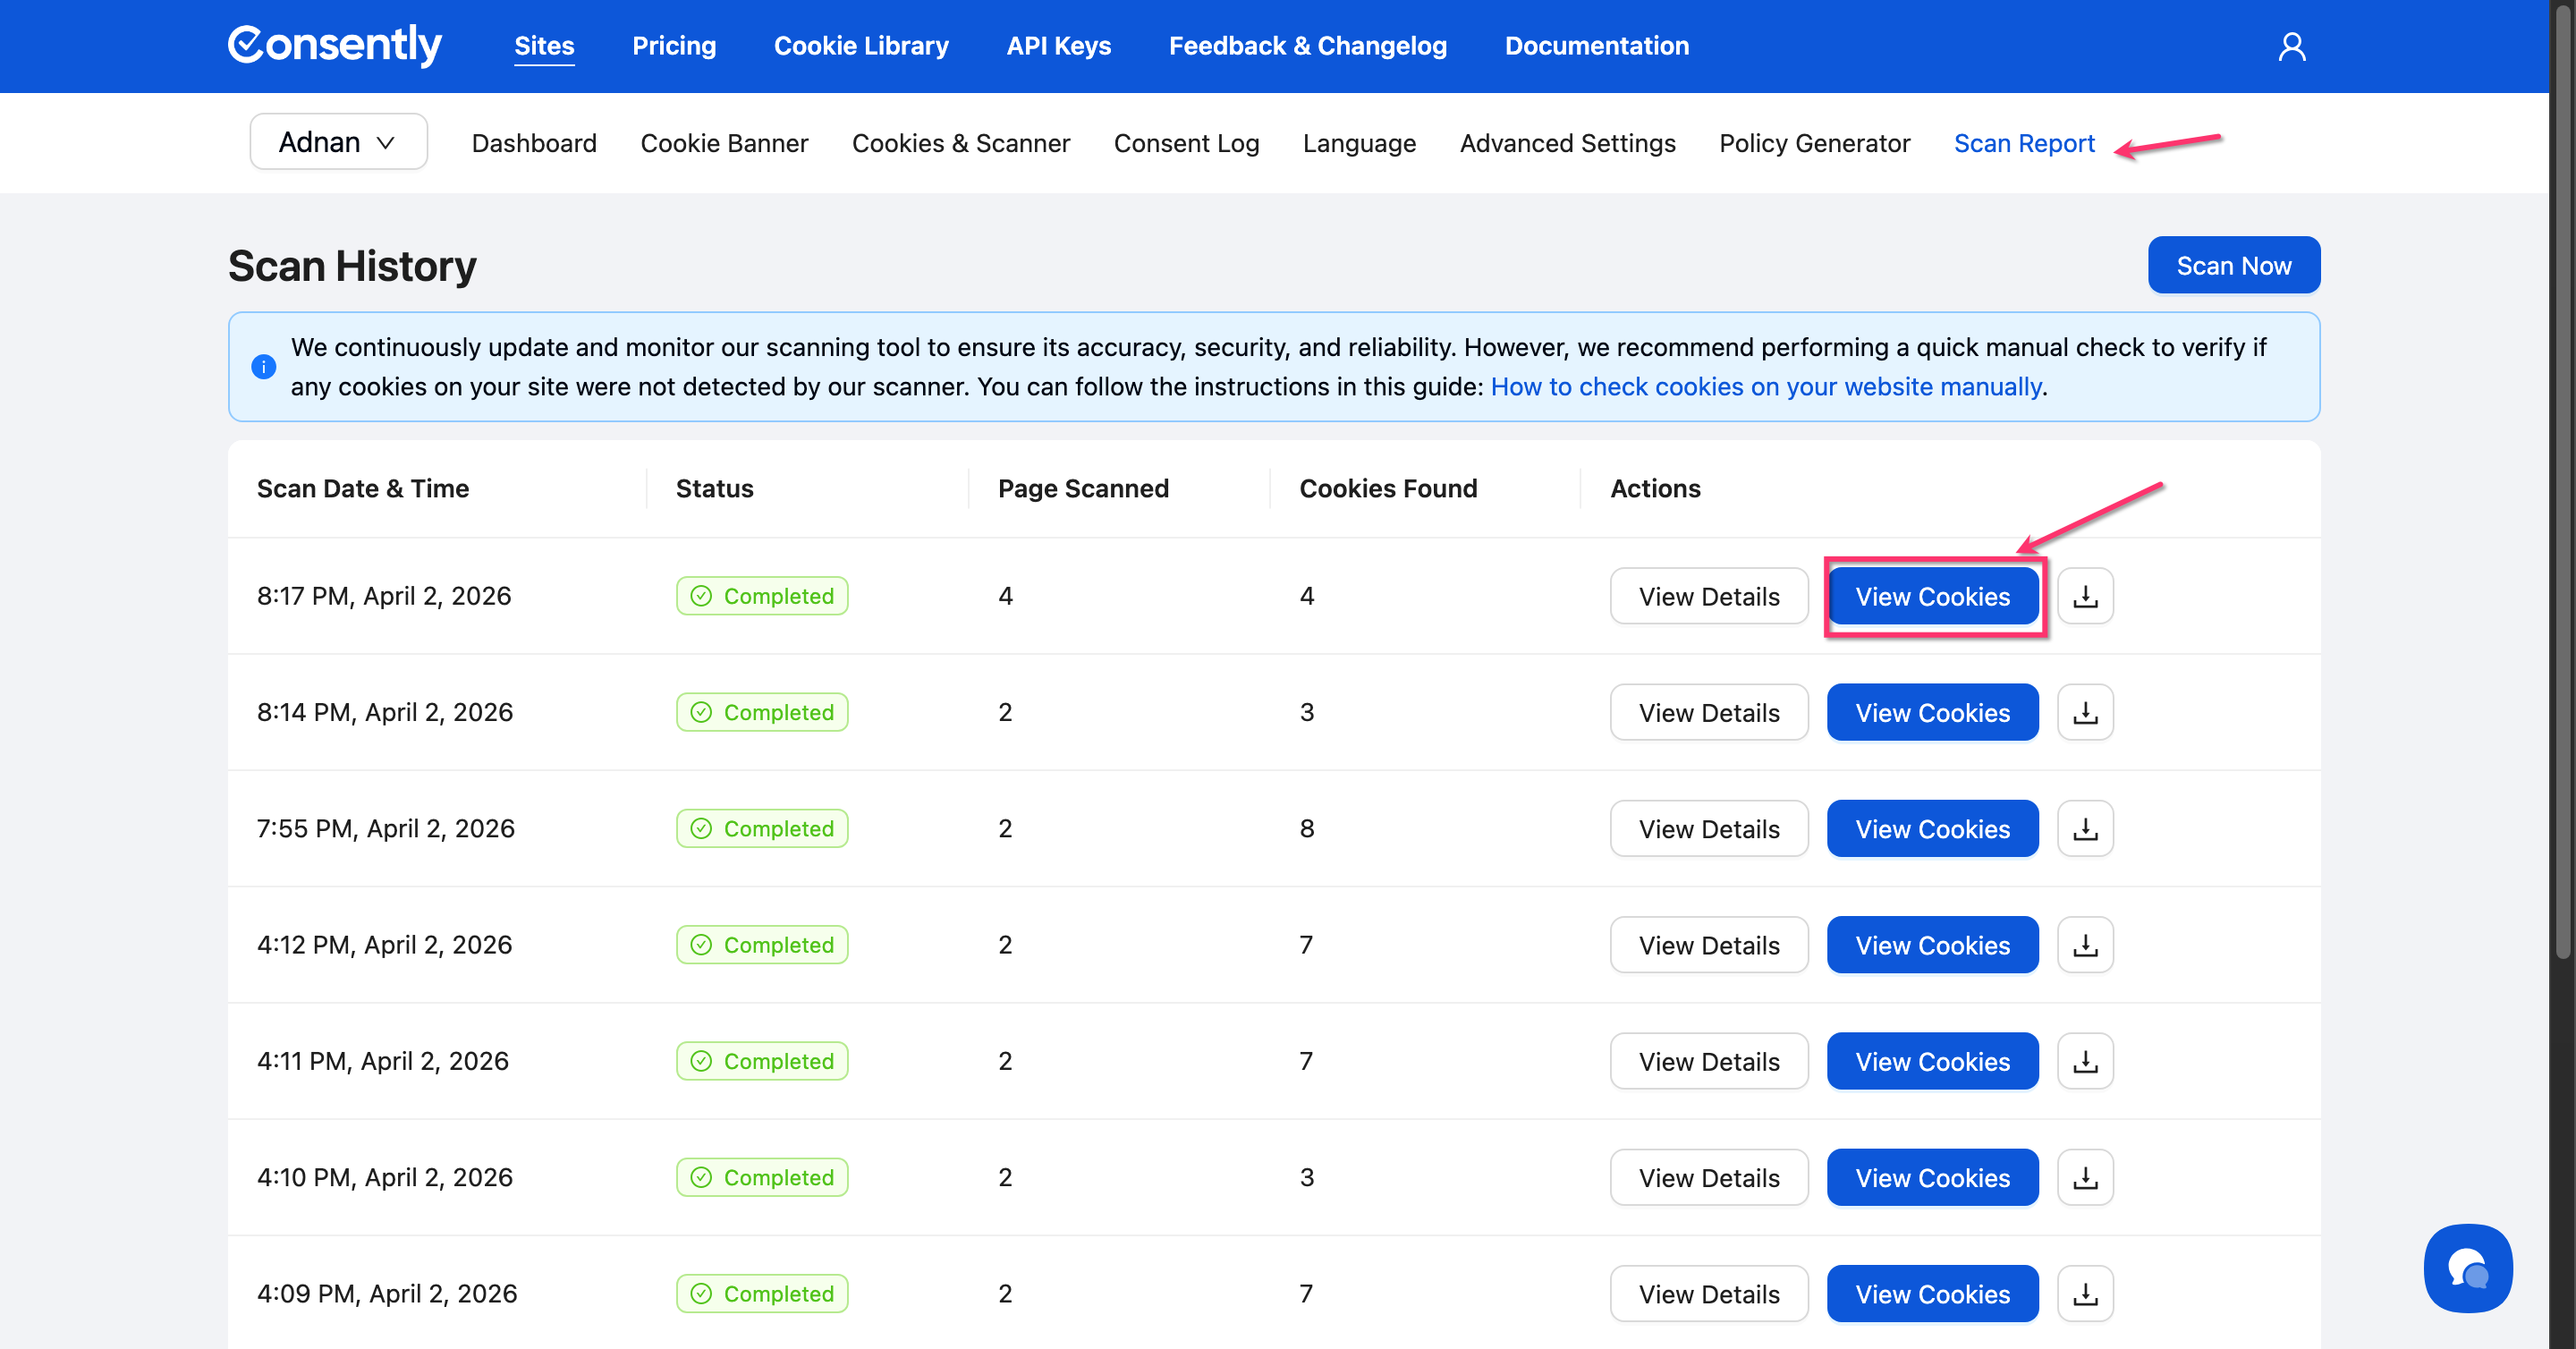Screen dimensions: 2576x1349
Task: Open the chat support widget
Action: (2467, 1267)
